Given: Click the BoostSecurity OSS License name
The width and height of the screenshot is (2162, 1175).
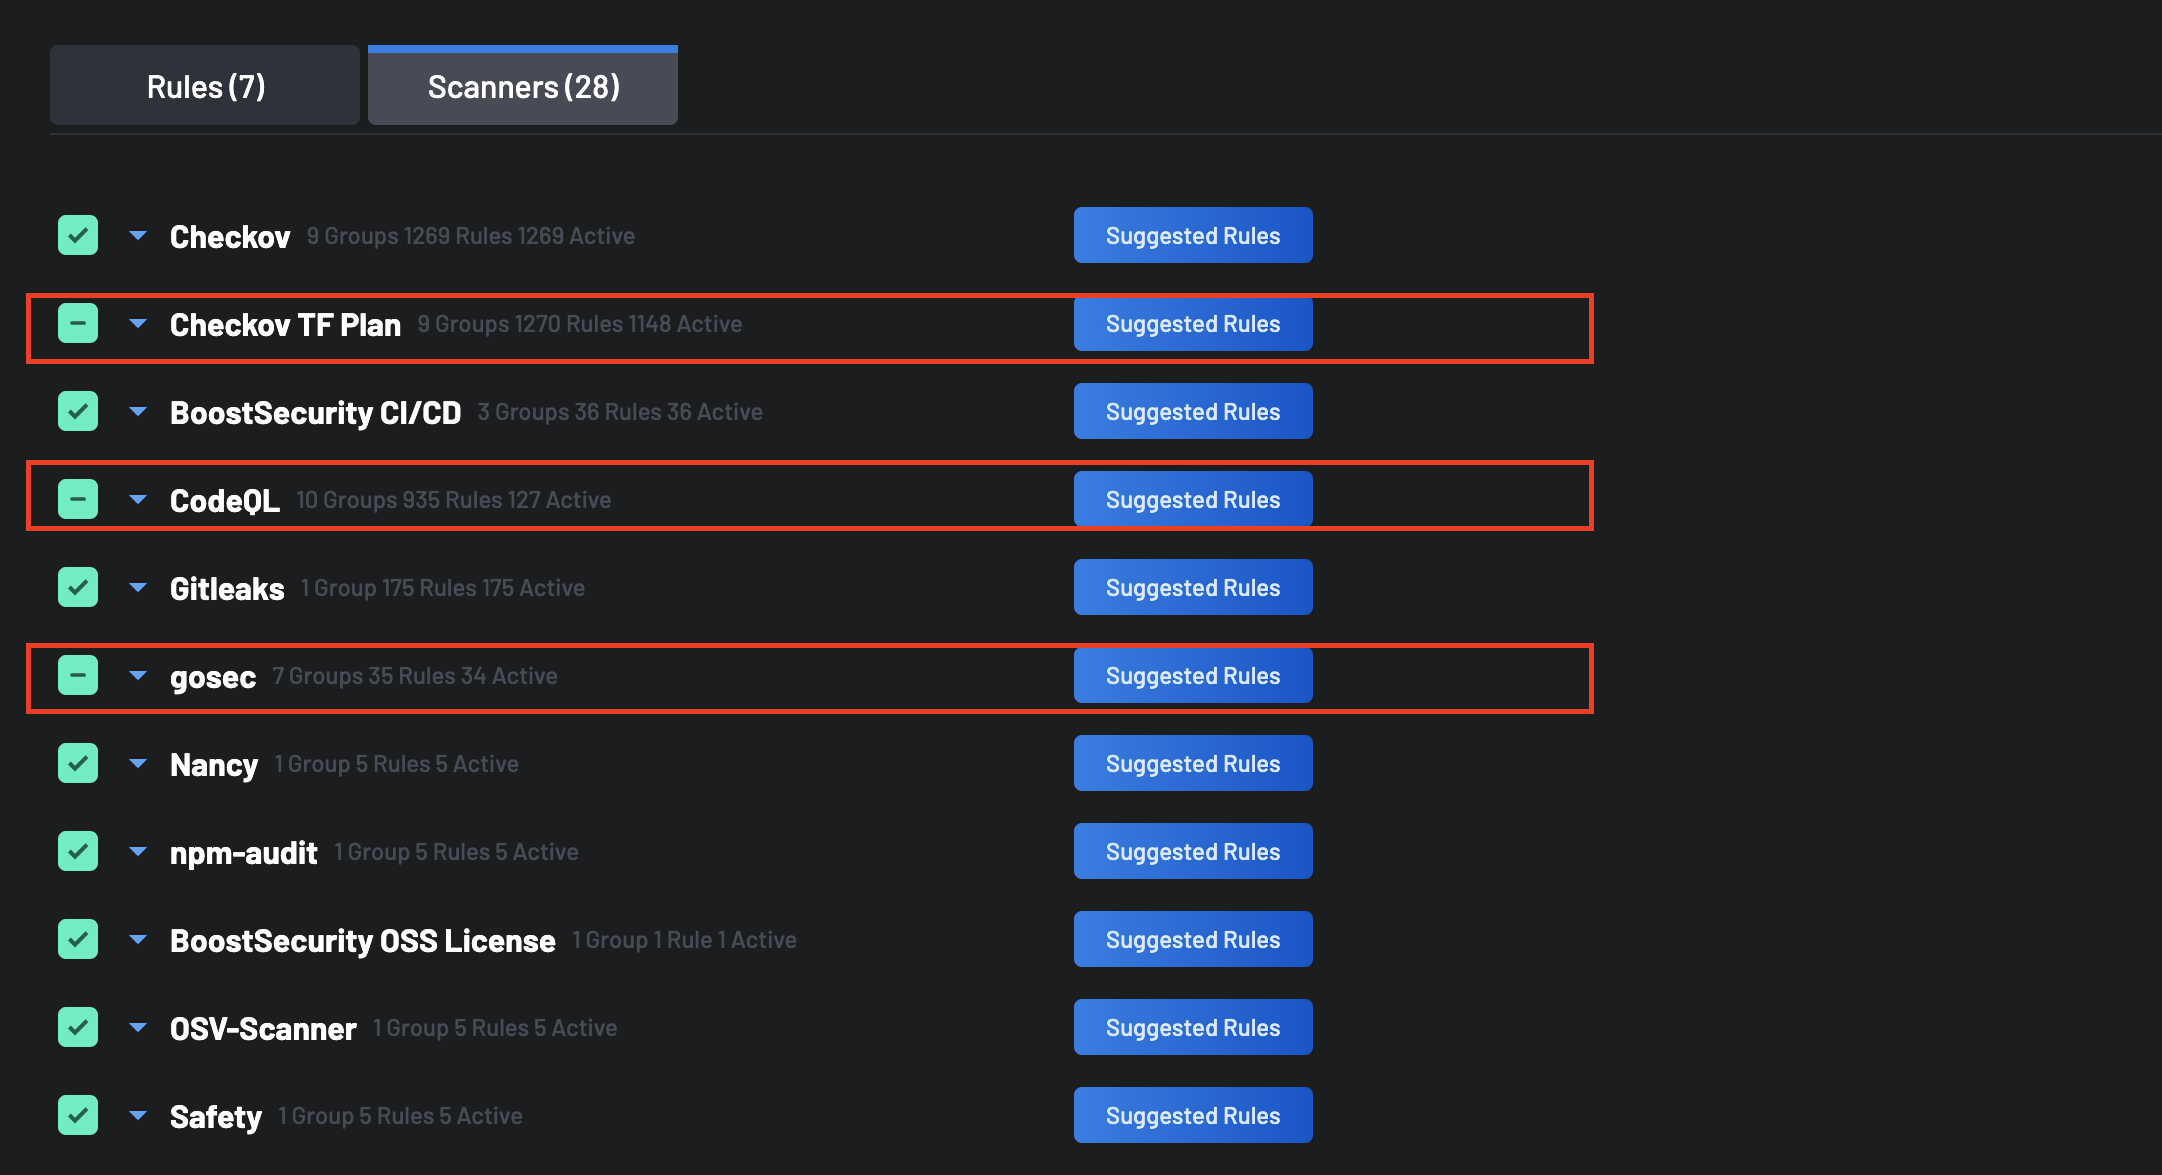Looking at the screenshot, I should pyautogui.click(x=363, y=941).
